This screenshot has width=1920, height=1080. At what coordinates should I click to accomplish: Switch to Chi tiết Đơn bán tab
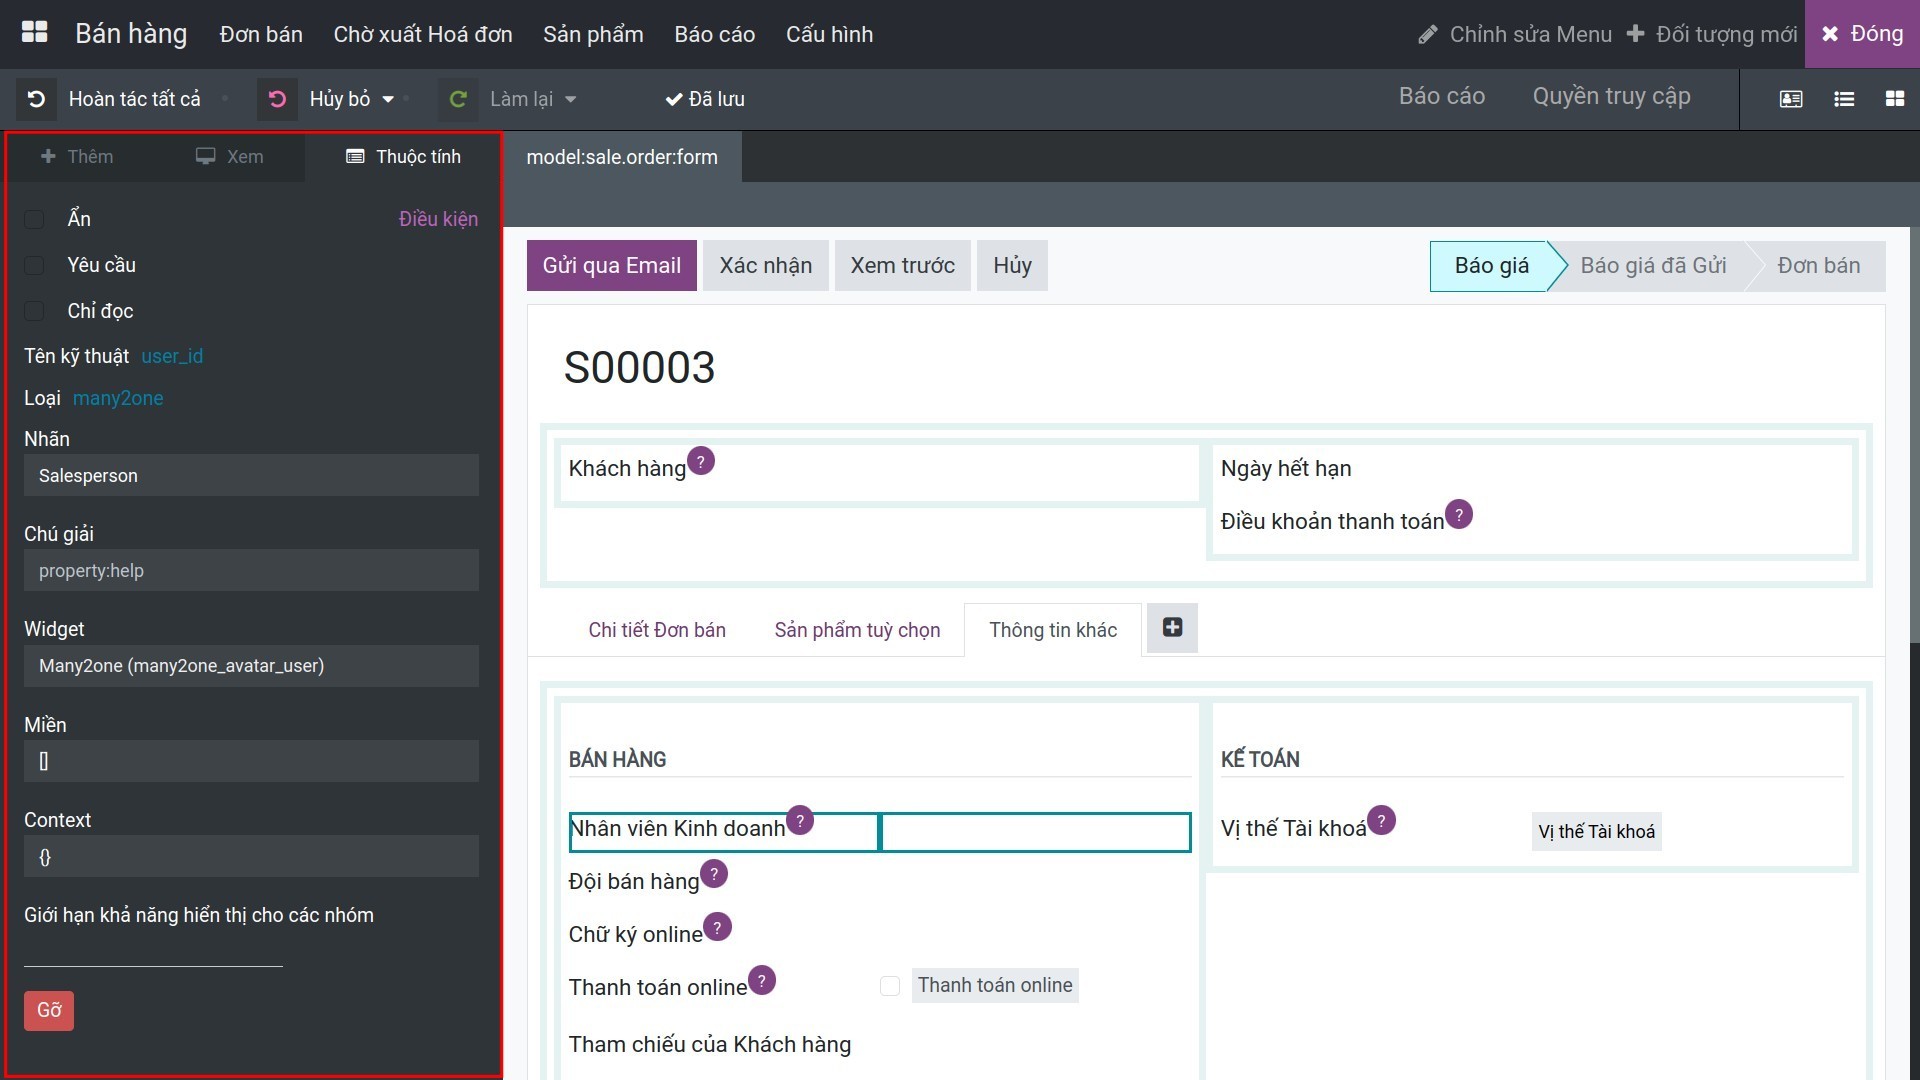pos(657,630)
